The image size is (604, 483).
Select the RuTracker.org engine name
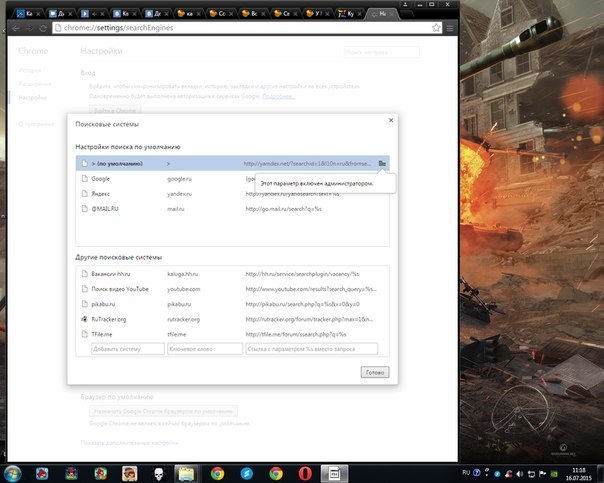[109, 319]
